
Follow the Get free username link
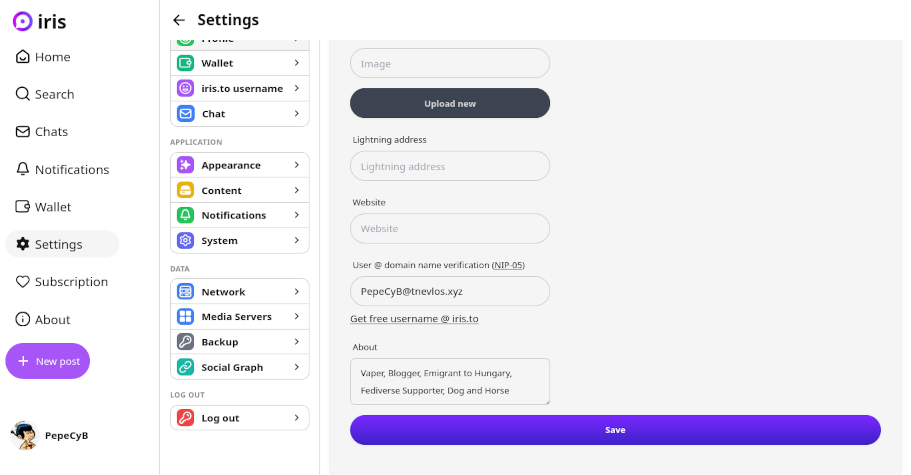(414, 319)
